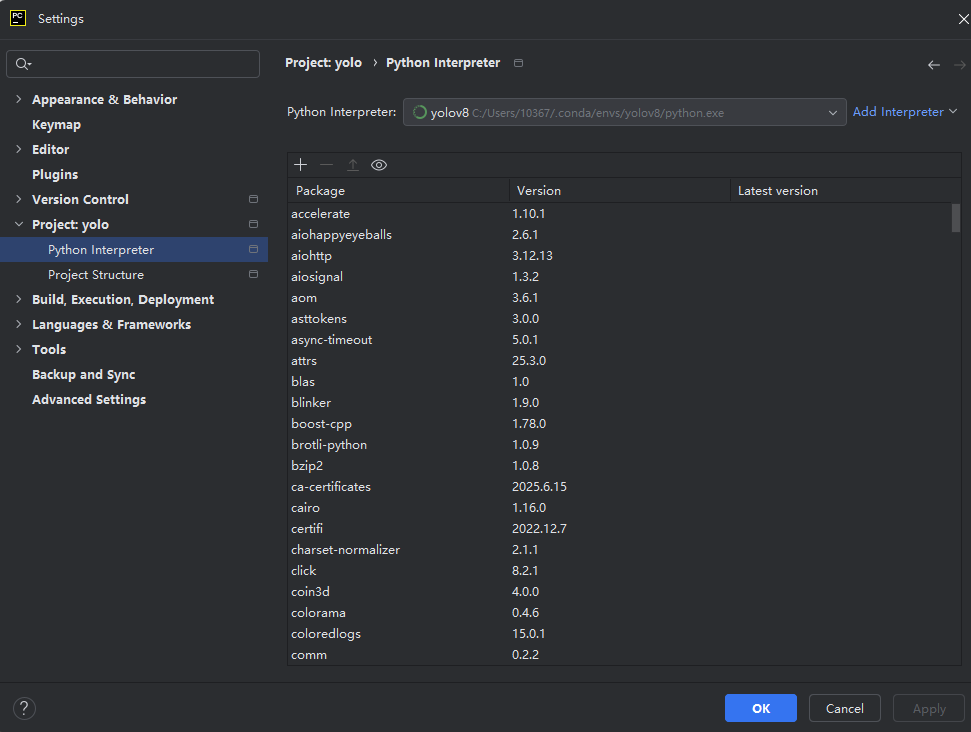This screenshot has width=971, height=732.
Task: Select the blas package row
Action: point(619,381)
